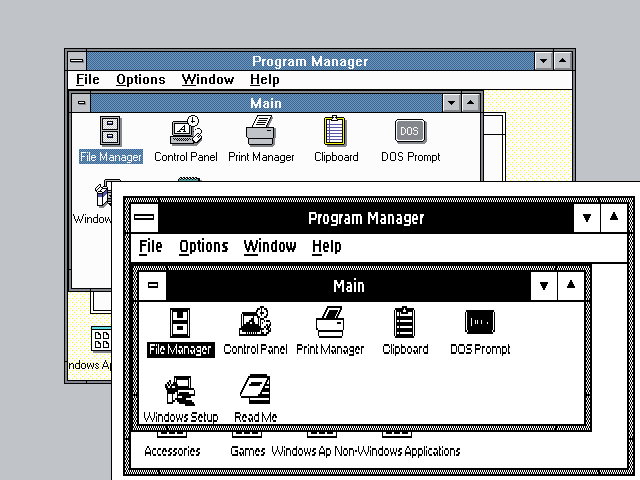Open the Options menu in the color window
The image size is (640, 480).
[x=140, y=80]
